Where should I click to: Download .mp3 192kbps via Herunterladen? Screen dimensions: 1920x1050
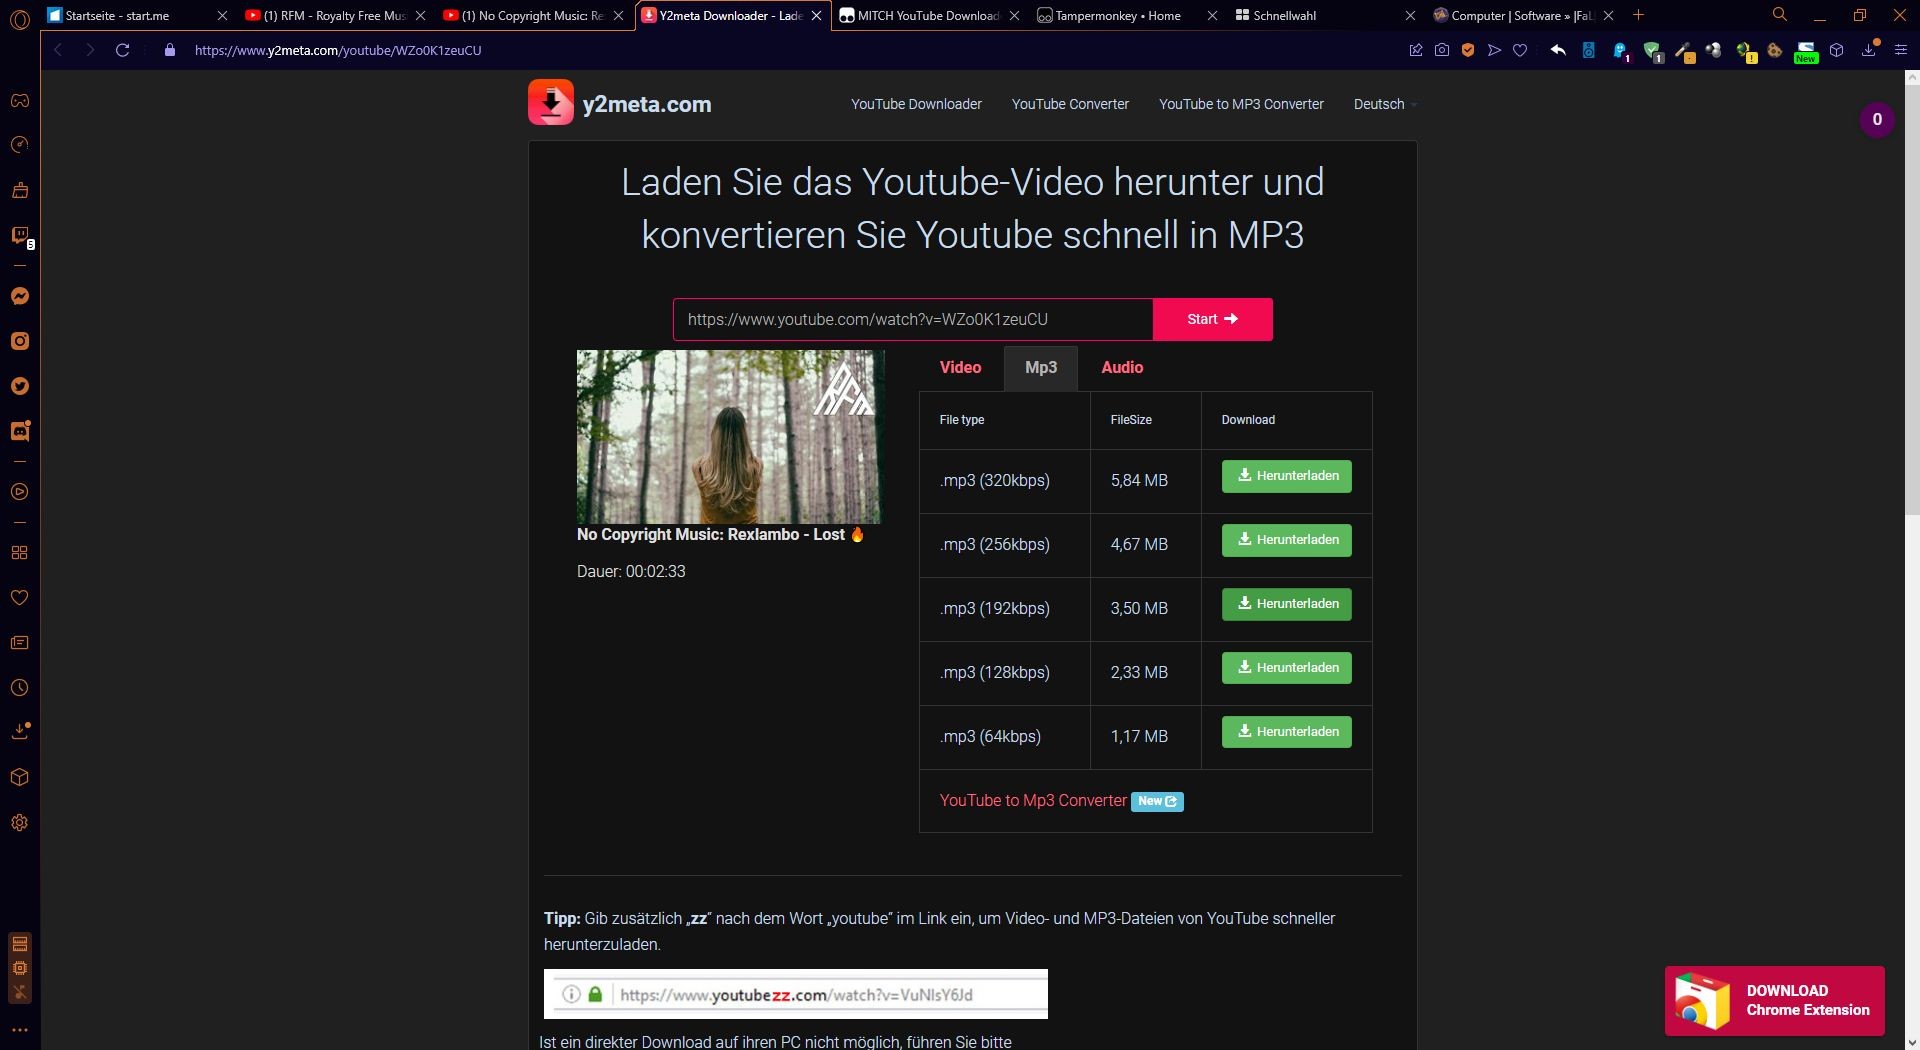pyautogui.click(x=1287, y=604)
